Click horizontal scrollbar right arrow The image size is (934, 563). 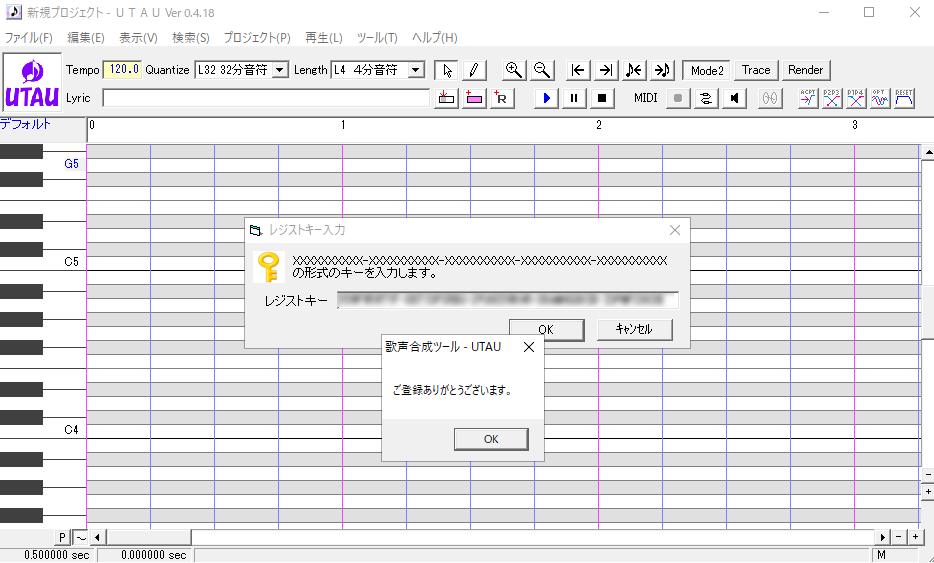pos(882,537)
